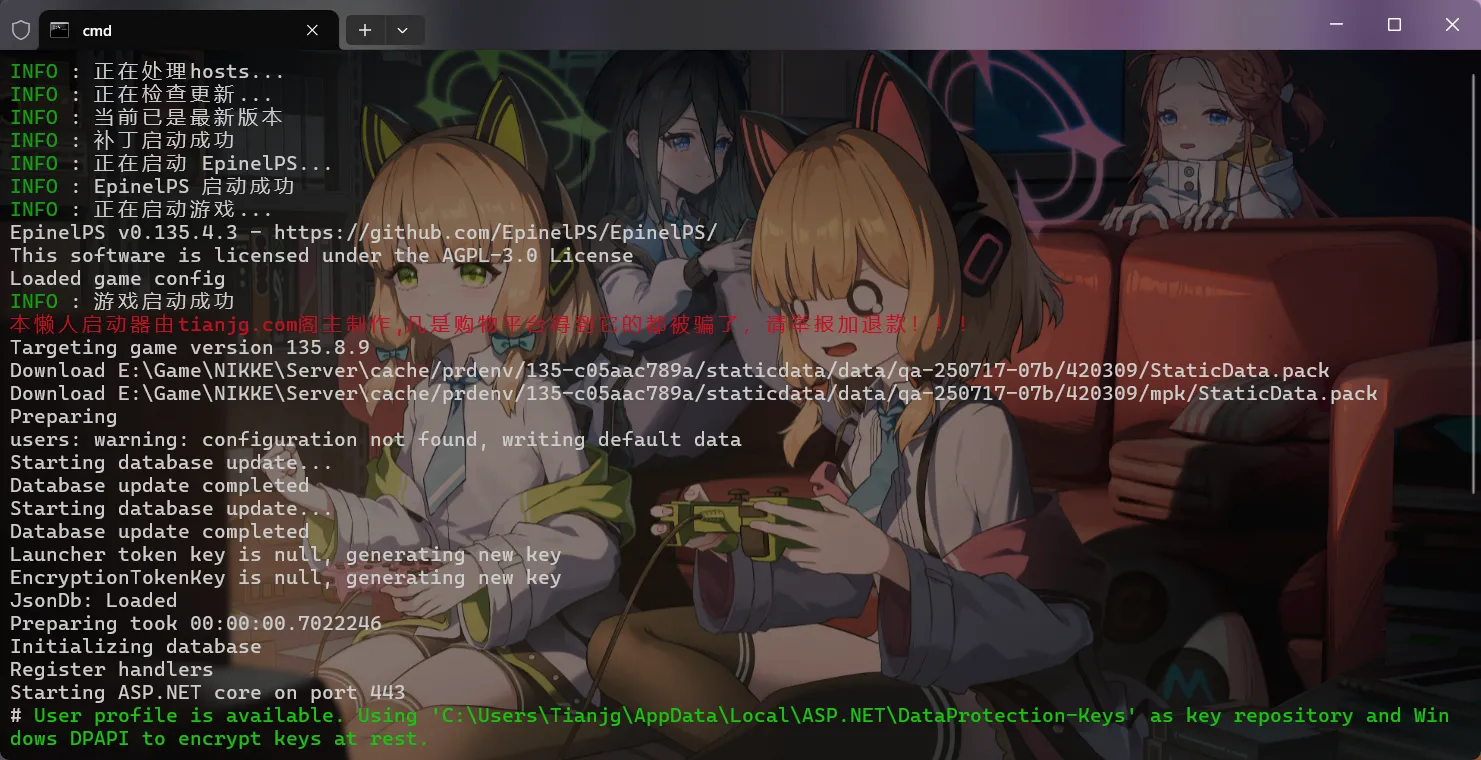Image resolution: width=1481 pixels, height=760 pixels.
Task: Click the DataProtection-Keys path in green text
Action: coord(784,715)
